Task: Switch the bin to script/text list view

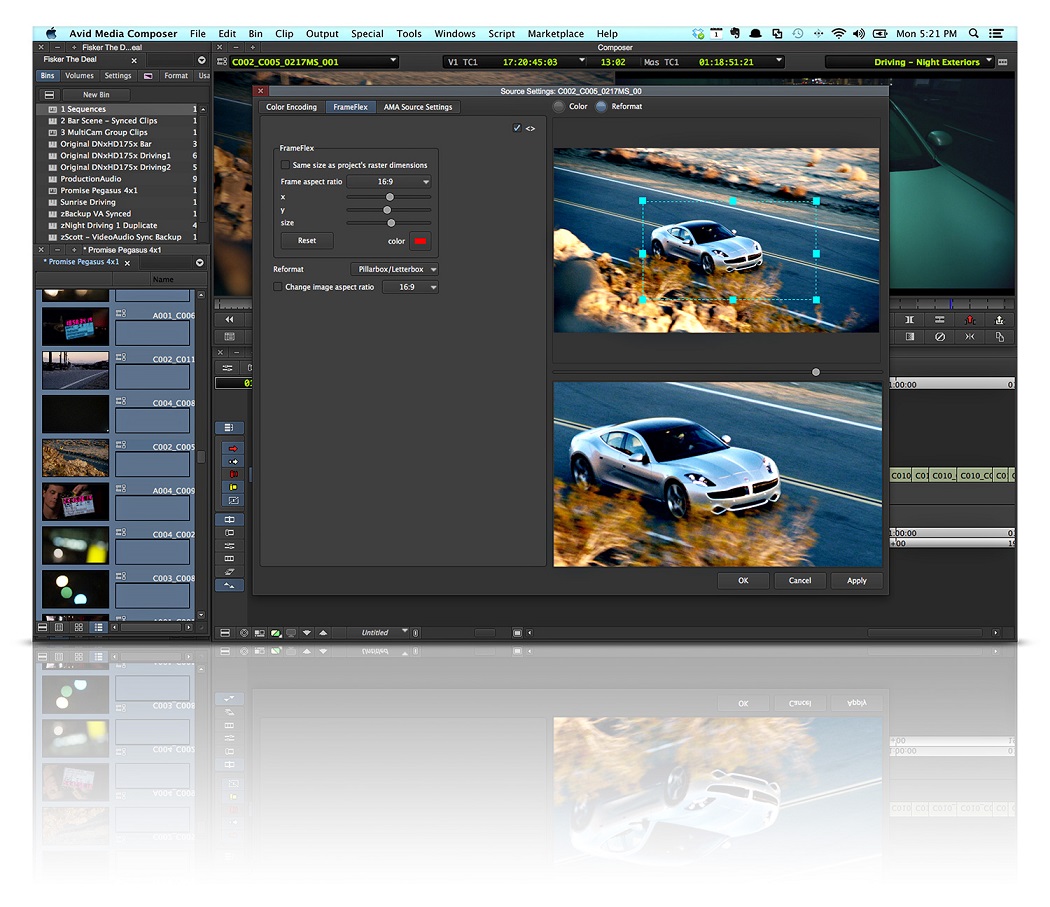Action: 98,628
